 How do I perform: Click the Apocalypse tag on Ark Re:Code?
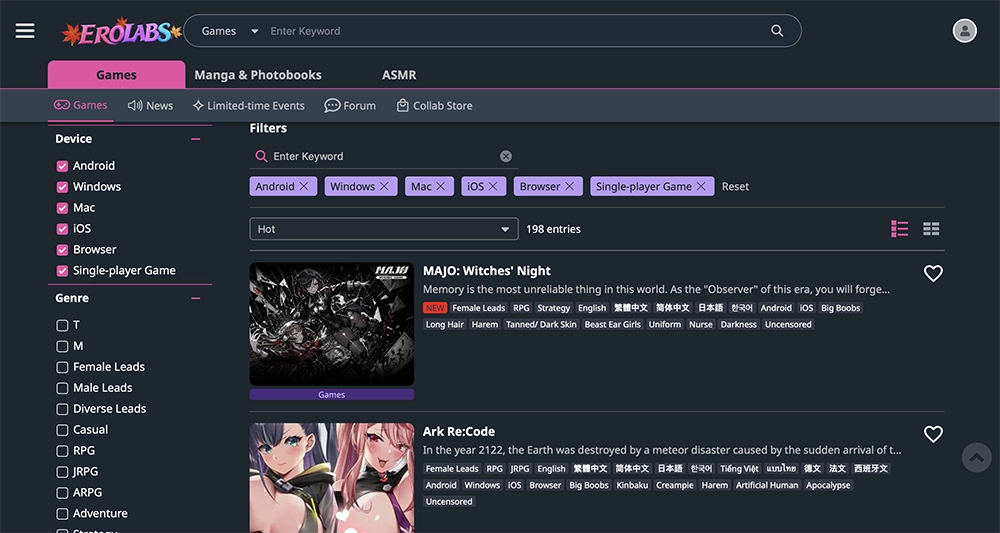pyautogui.click(x=828, y=485)
